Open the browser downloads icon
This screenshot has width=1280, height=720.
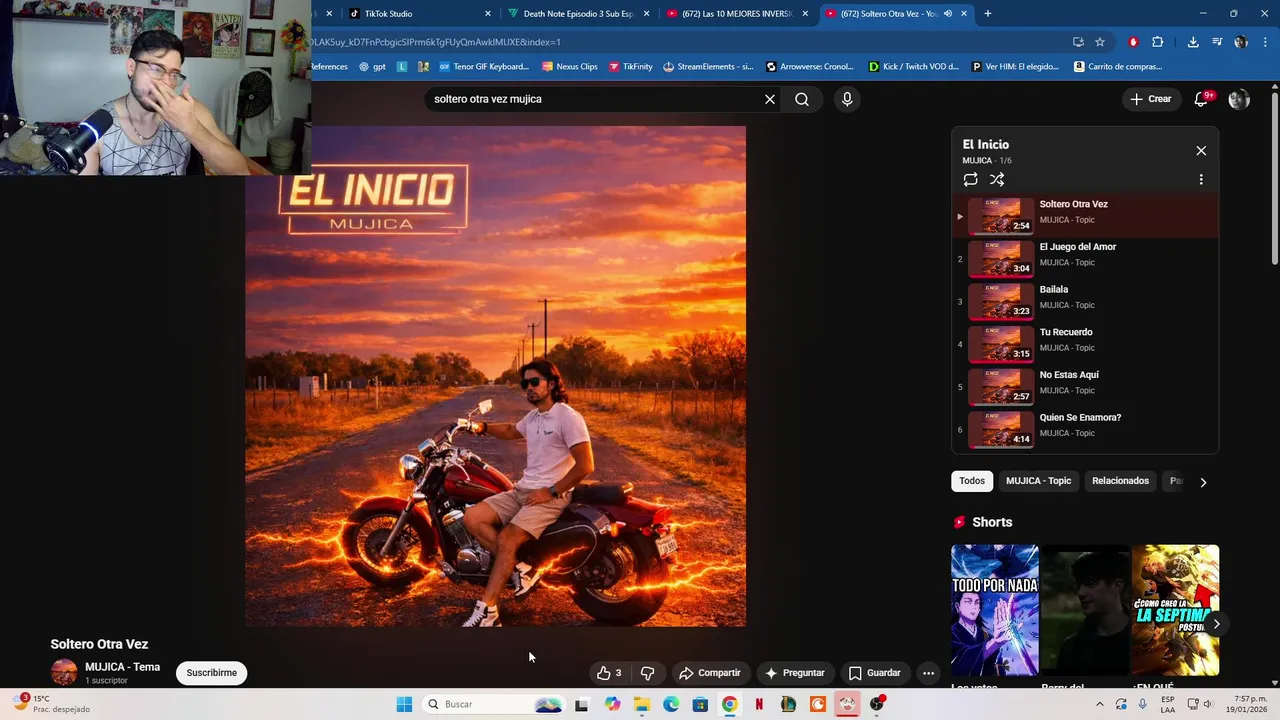point(1193,42)
